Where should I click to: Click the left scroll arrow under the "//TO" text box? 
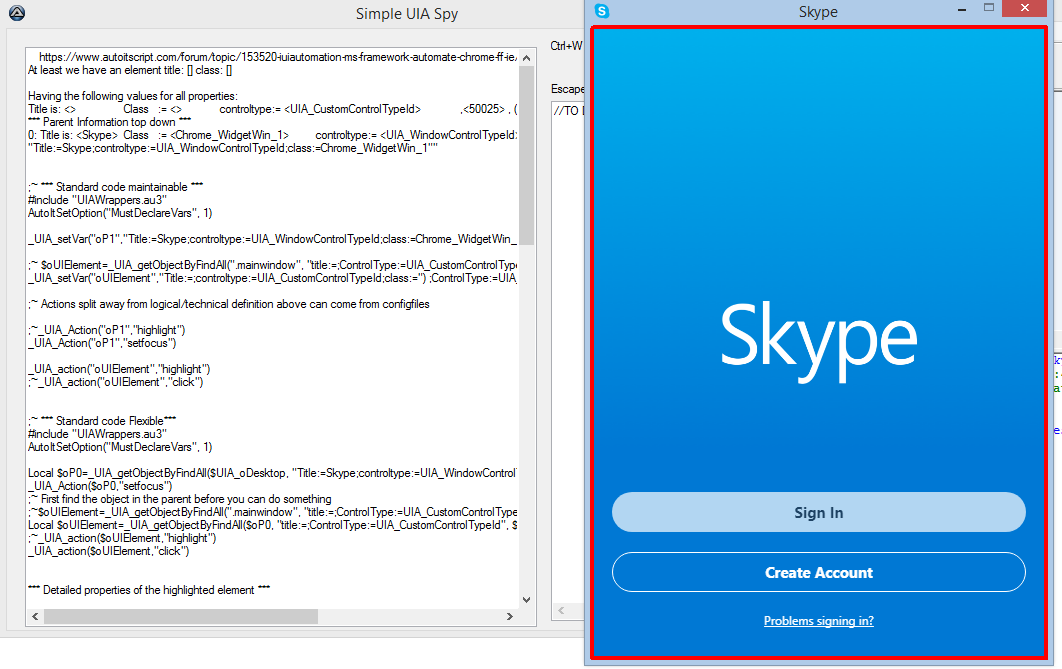tap(561, 611)
